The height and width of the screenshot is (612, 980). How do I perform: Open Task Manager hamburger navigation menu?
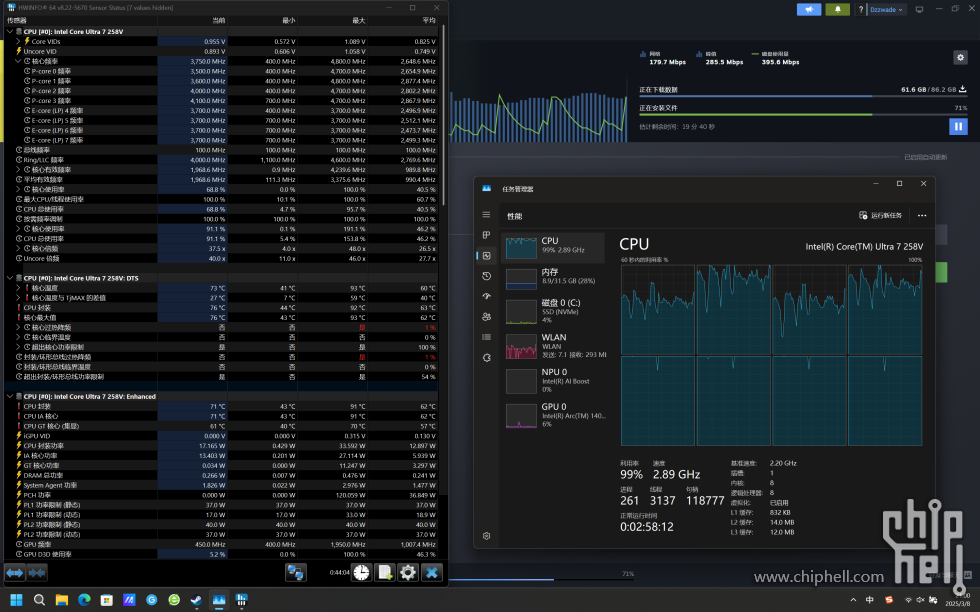click(486, 214)
